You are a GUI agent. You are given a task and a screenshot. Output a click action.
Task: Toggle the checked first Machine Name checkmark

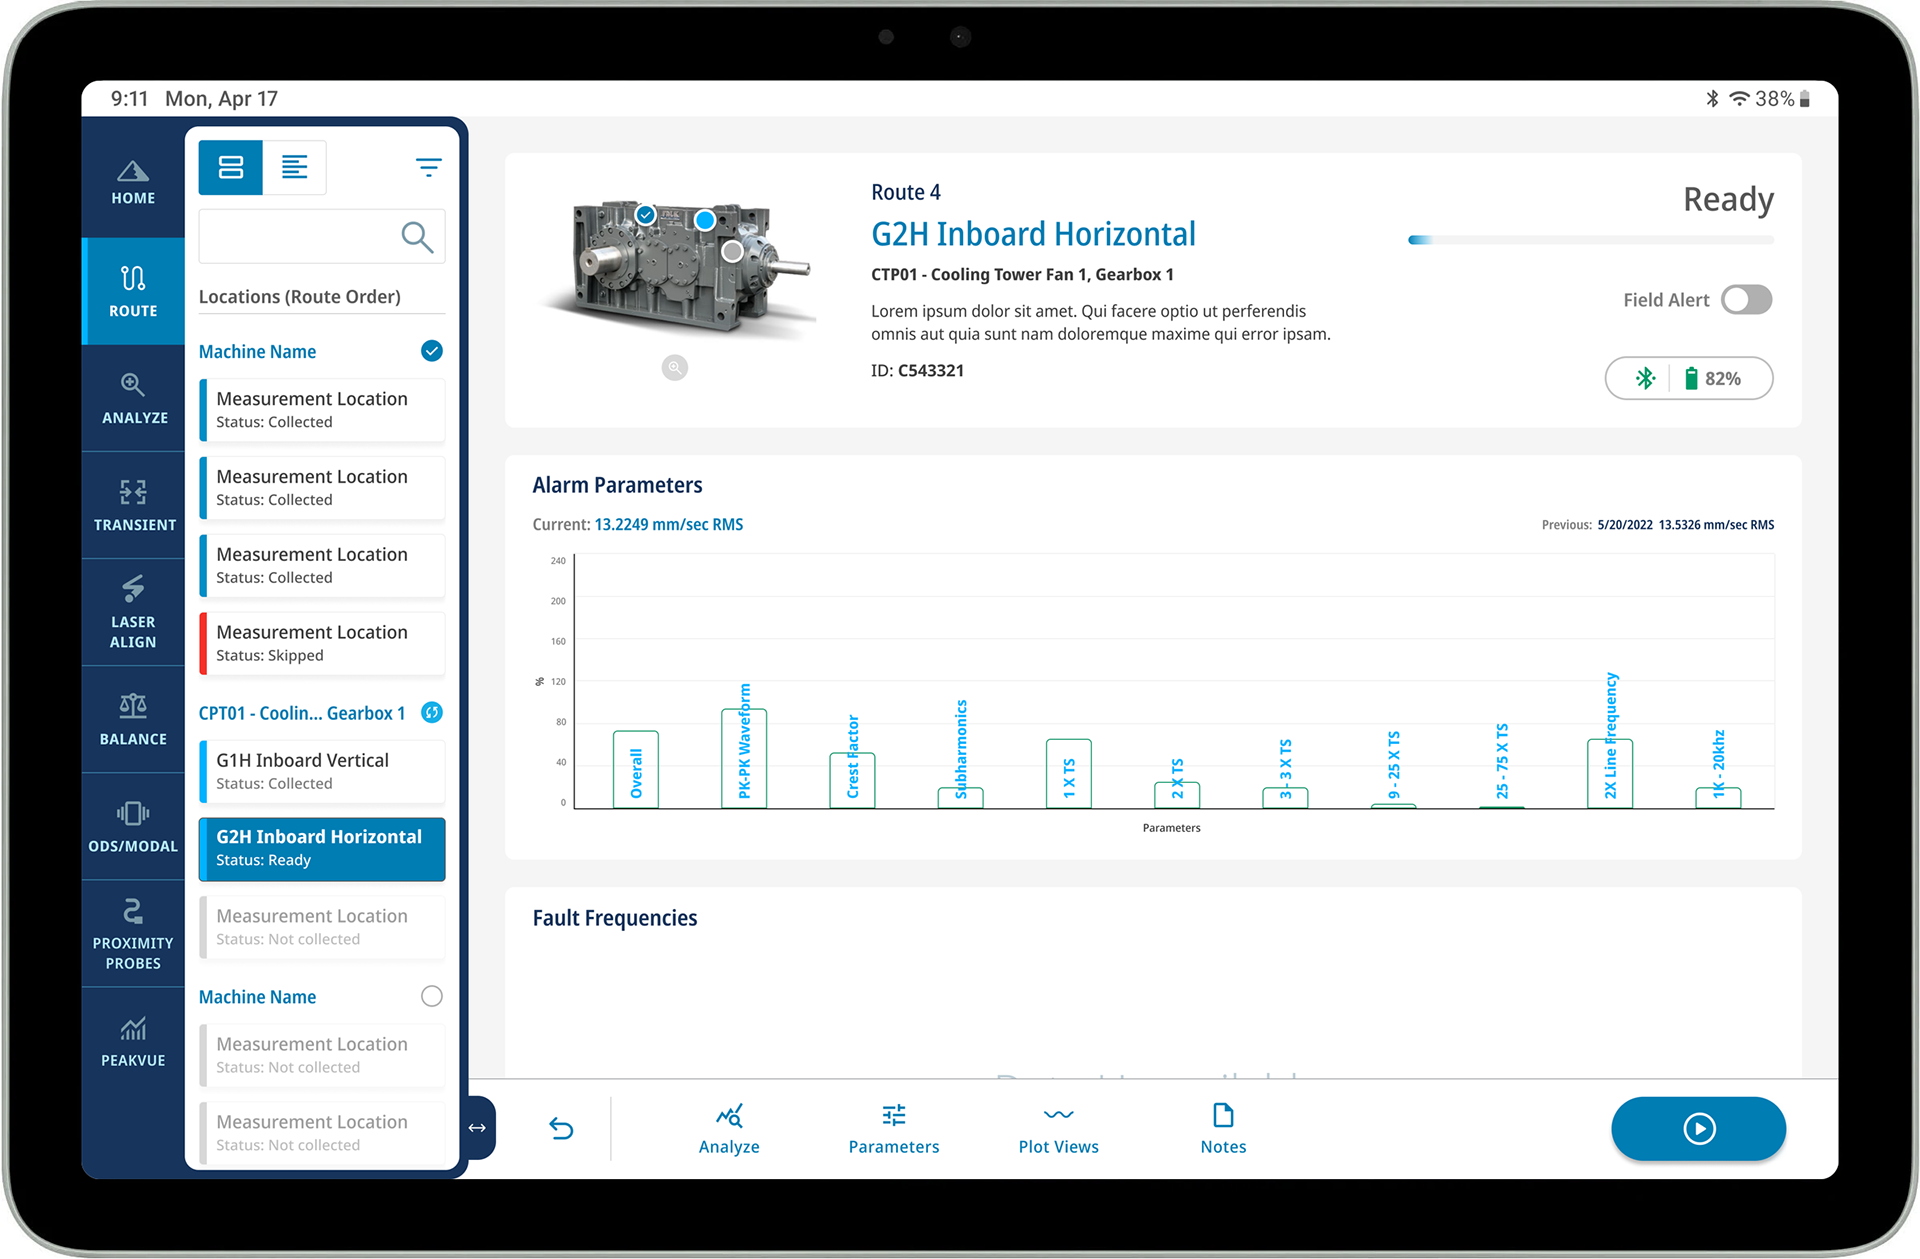click(x=431, y=351)
